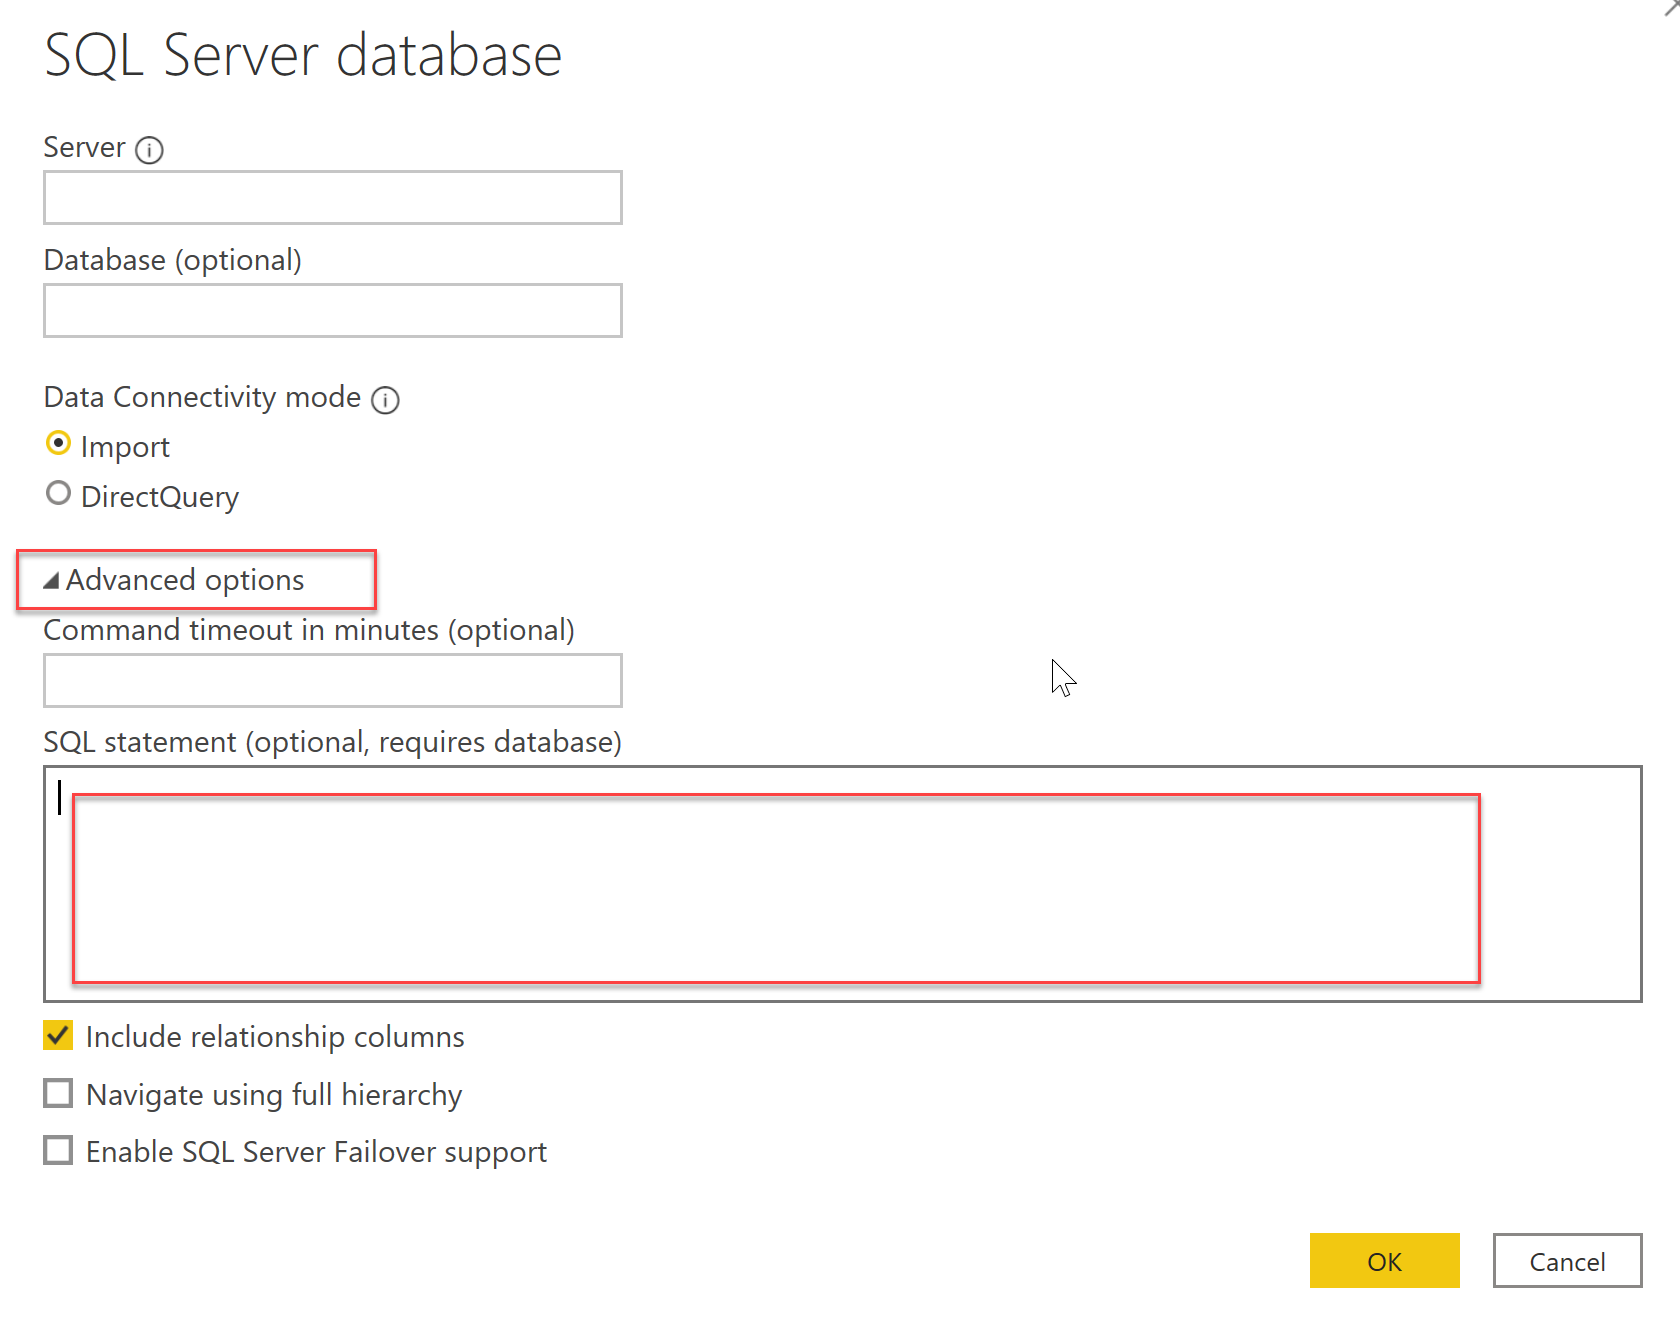Confirm the dialog with OK

pyautogui.click(x=1384, y=1261)
